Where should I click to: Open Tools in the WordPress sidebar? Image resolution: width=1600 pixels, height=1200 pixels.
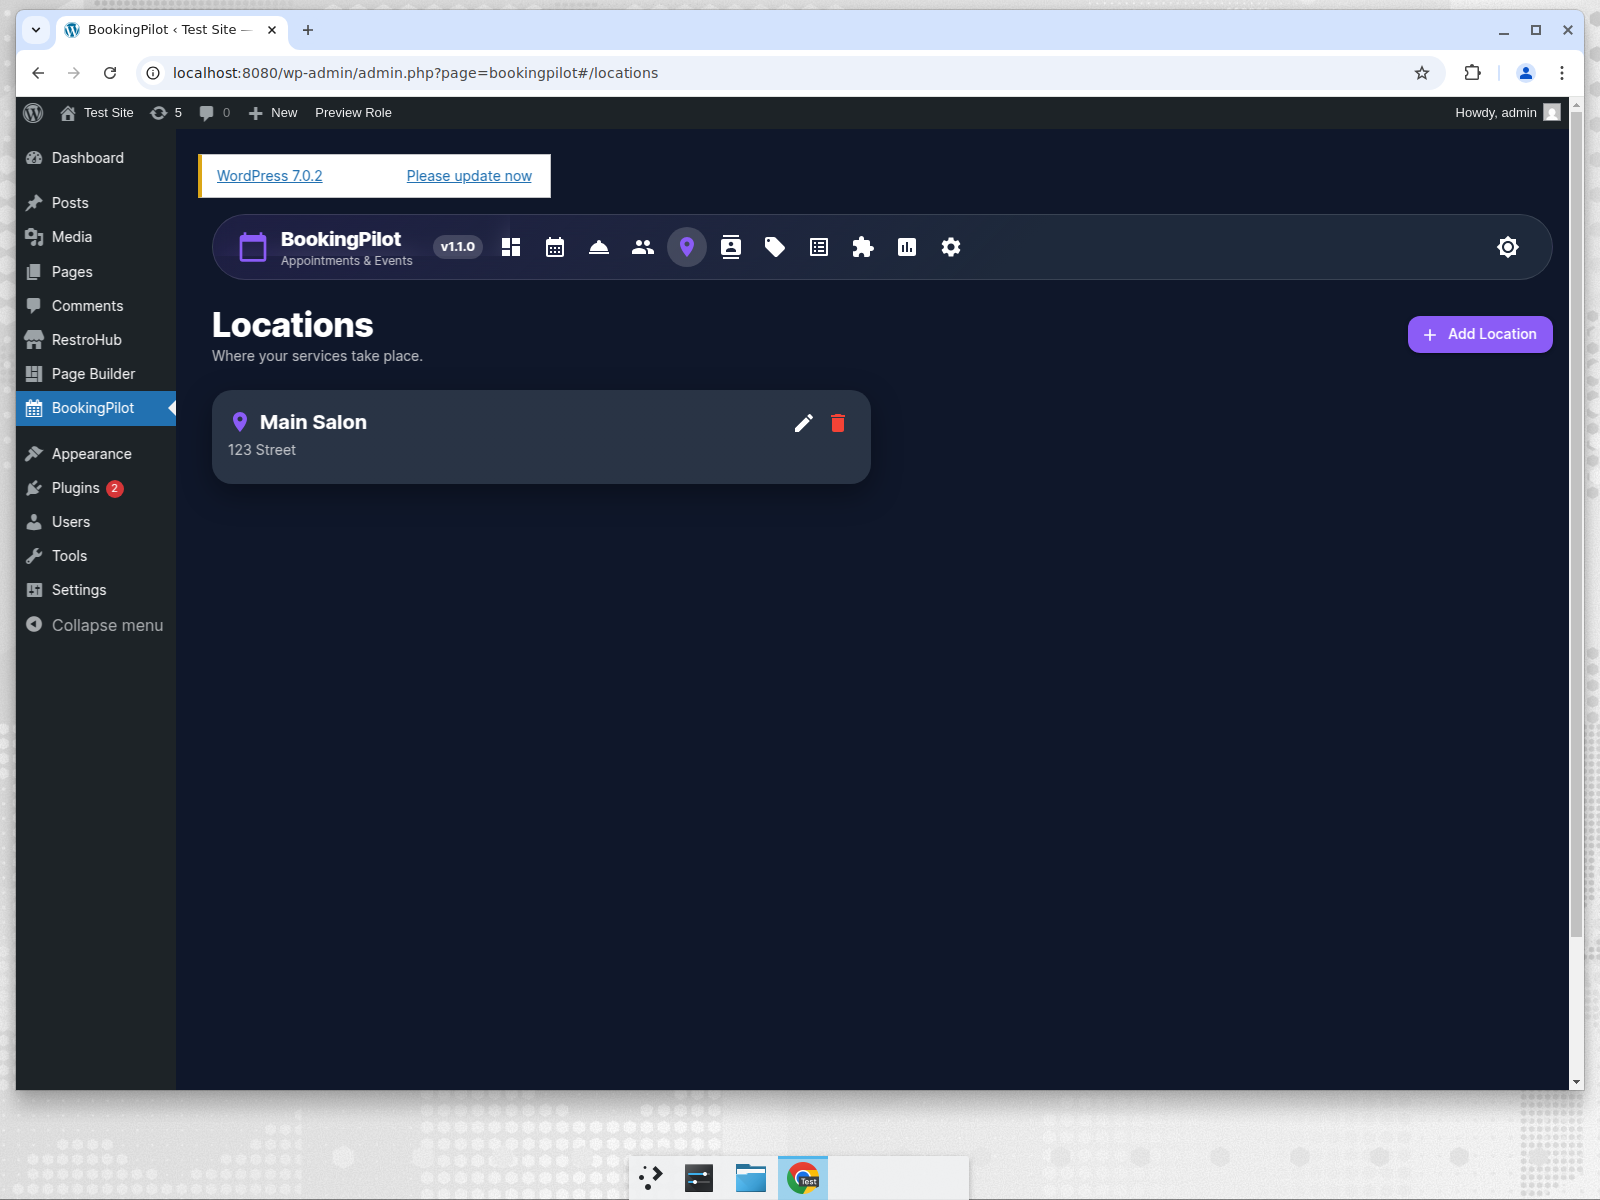96,556
